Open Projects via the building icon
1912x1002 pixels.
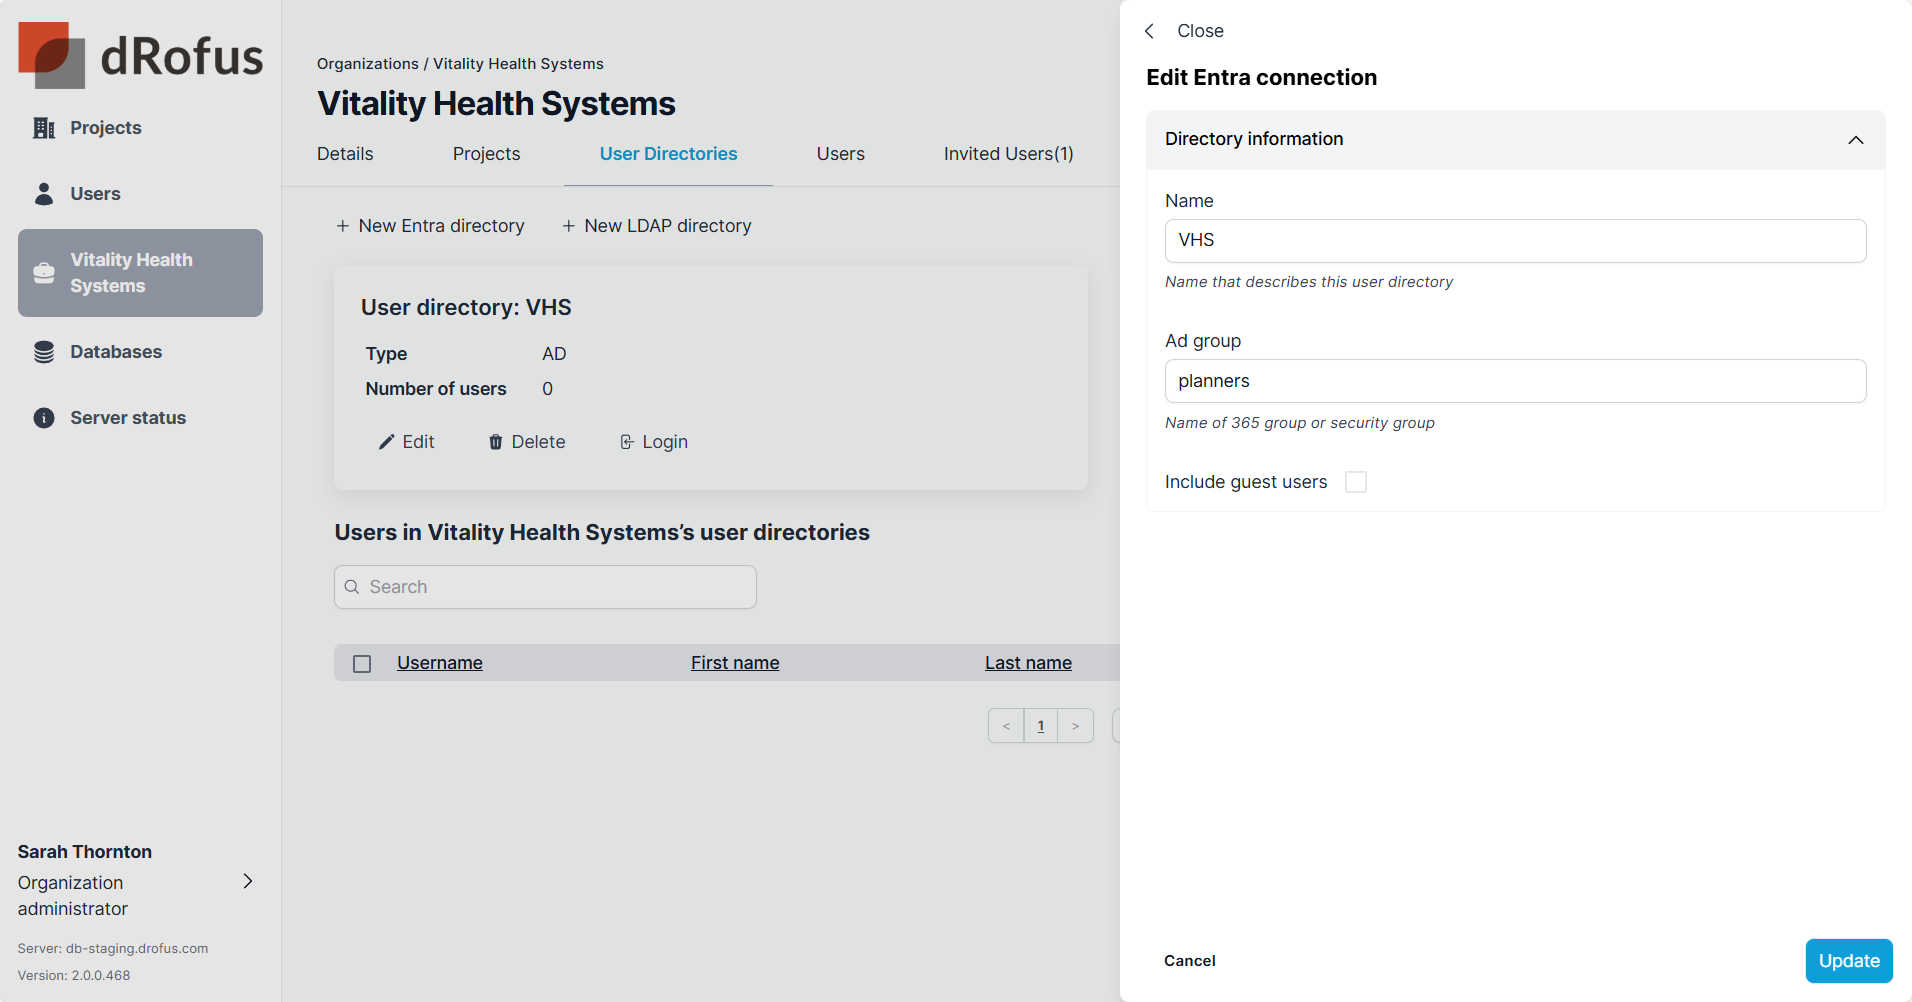click(44, 128)
